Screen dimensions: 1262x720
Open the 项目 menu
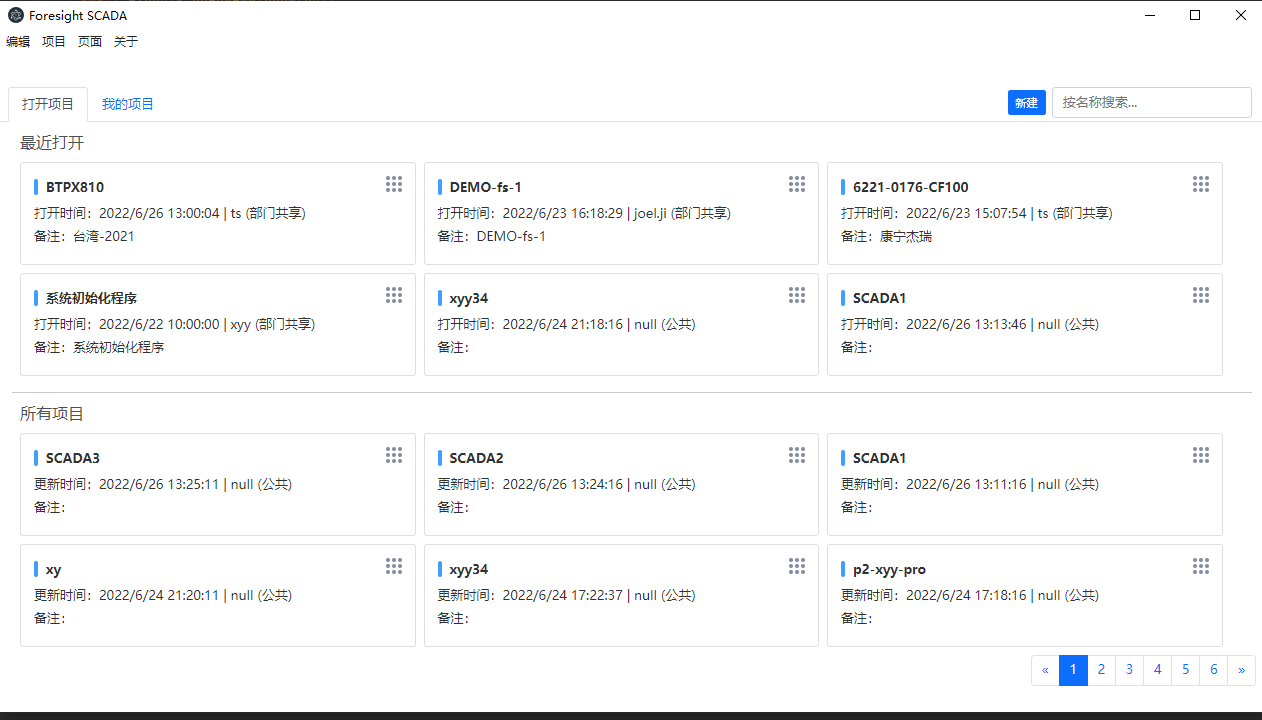(54, 42)
